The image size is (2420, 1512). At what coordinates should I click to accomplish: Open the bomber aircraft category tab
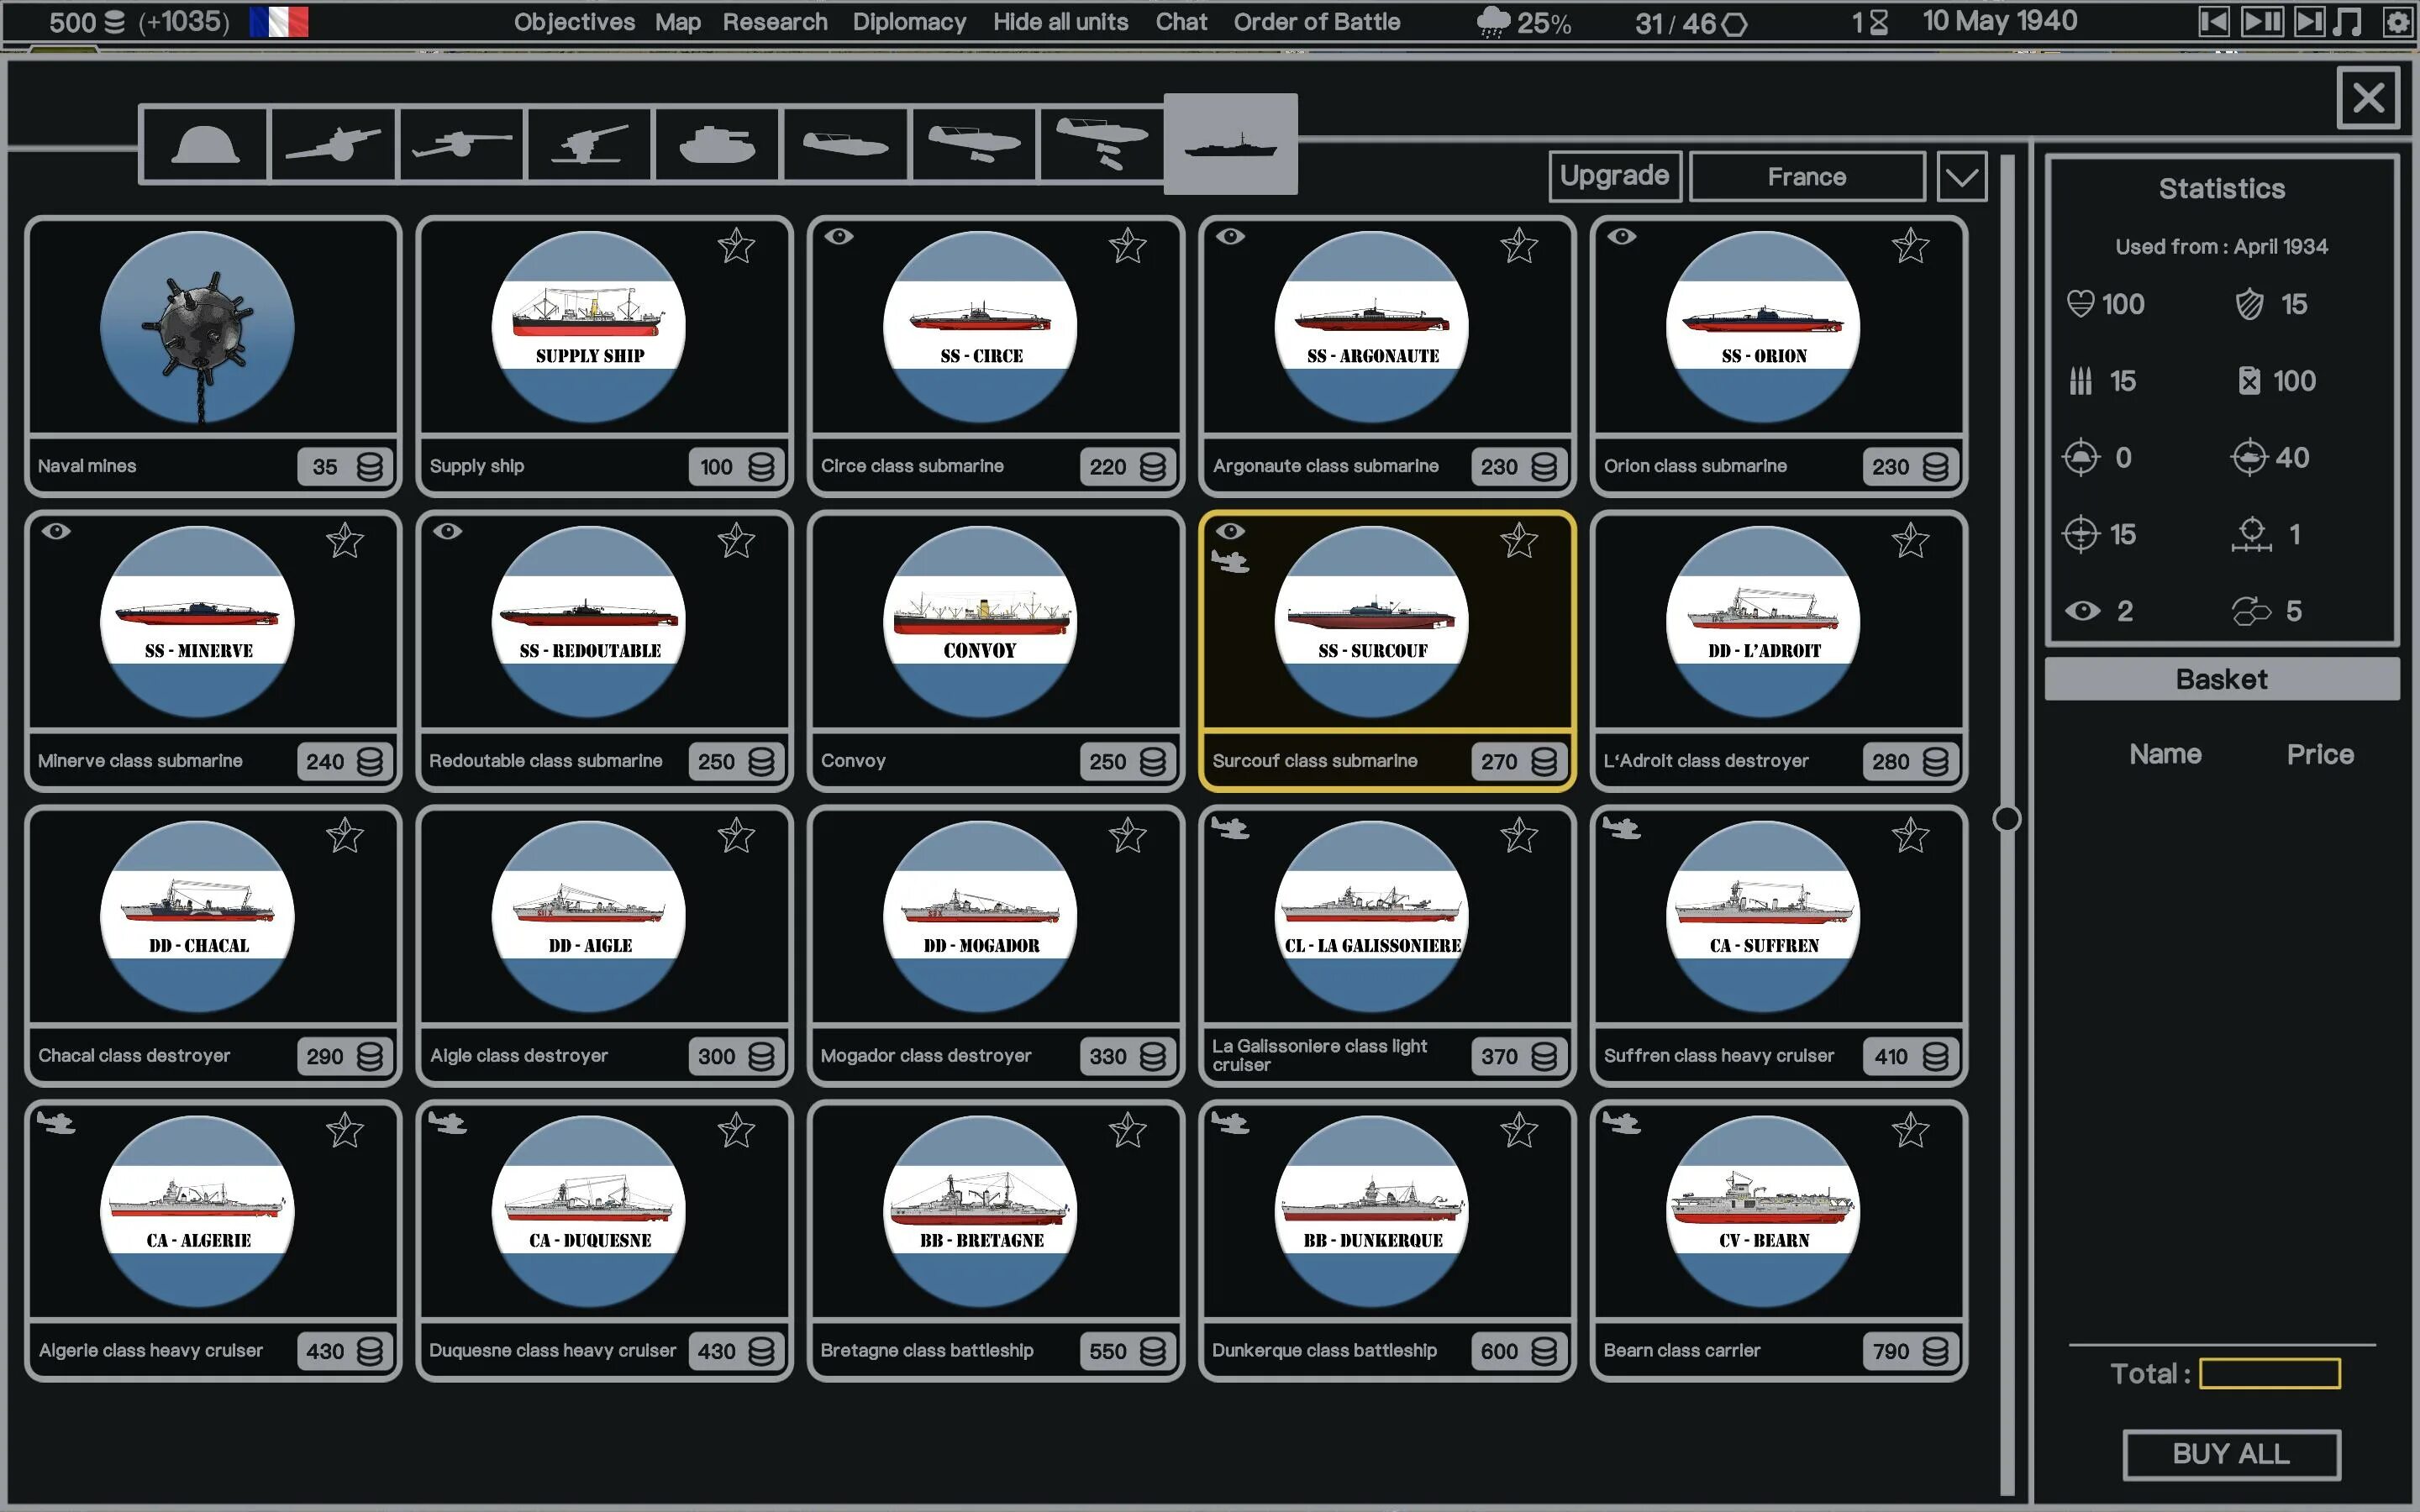[x=1101, y=146]
